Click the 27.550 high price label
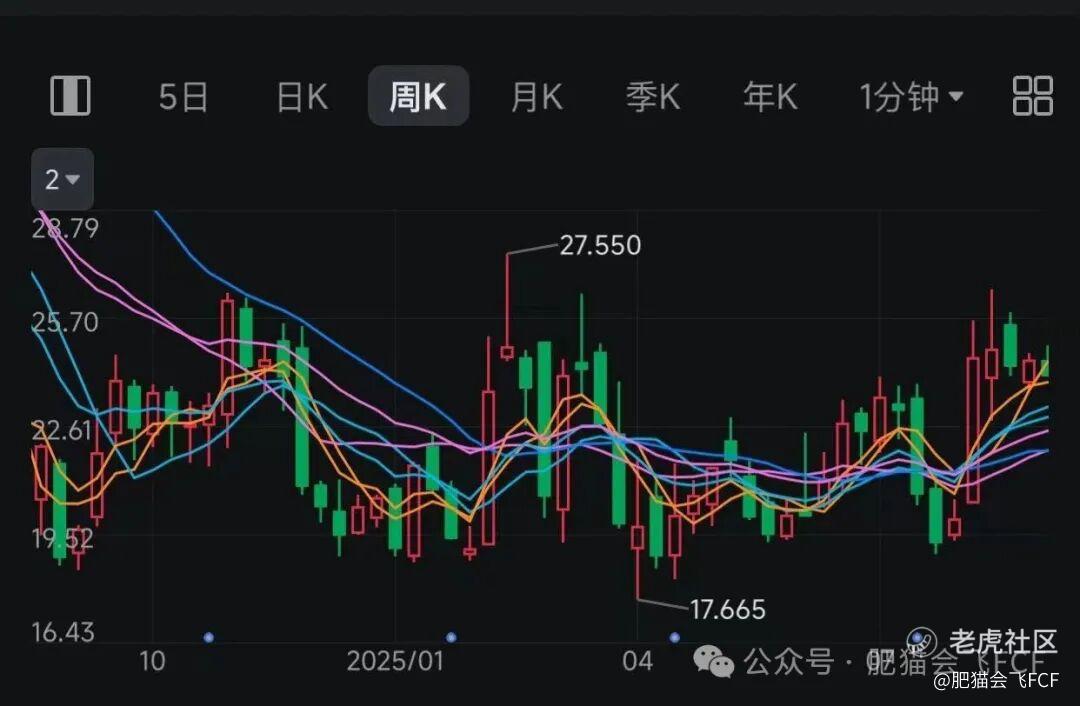1080x706 pixels. point(600,245)
